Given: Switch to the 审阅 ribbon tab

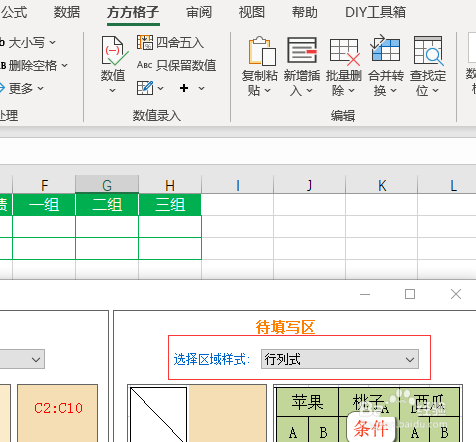Looking at the screenshot, I should 199,12.
